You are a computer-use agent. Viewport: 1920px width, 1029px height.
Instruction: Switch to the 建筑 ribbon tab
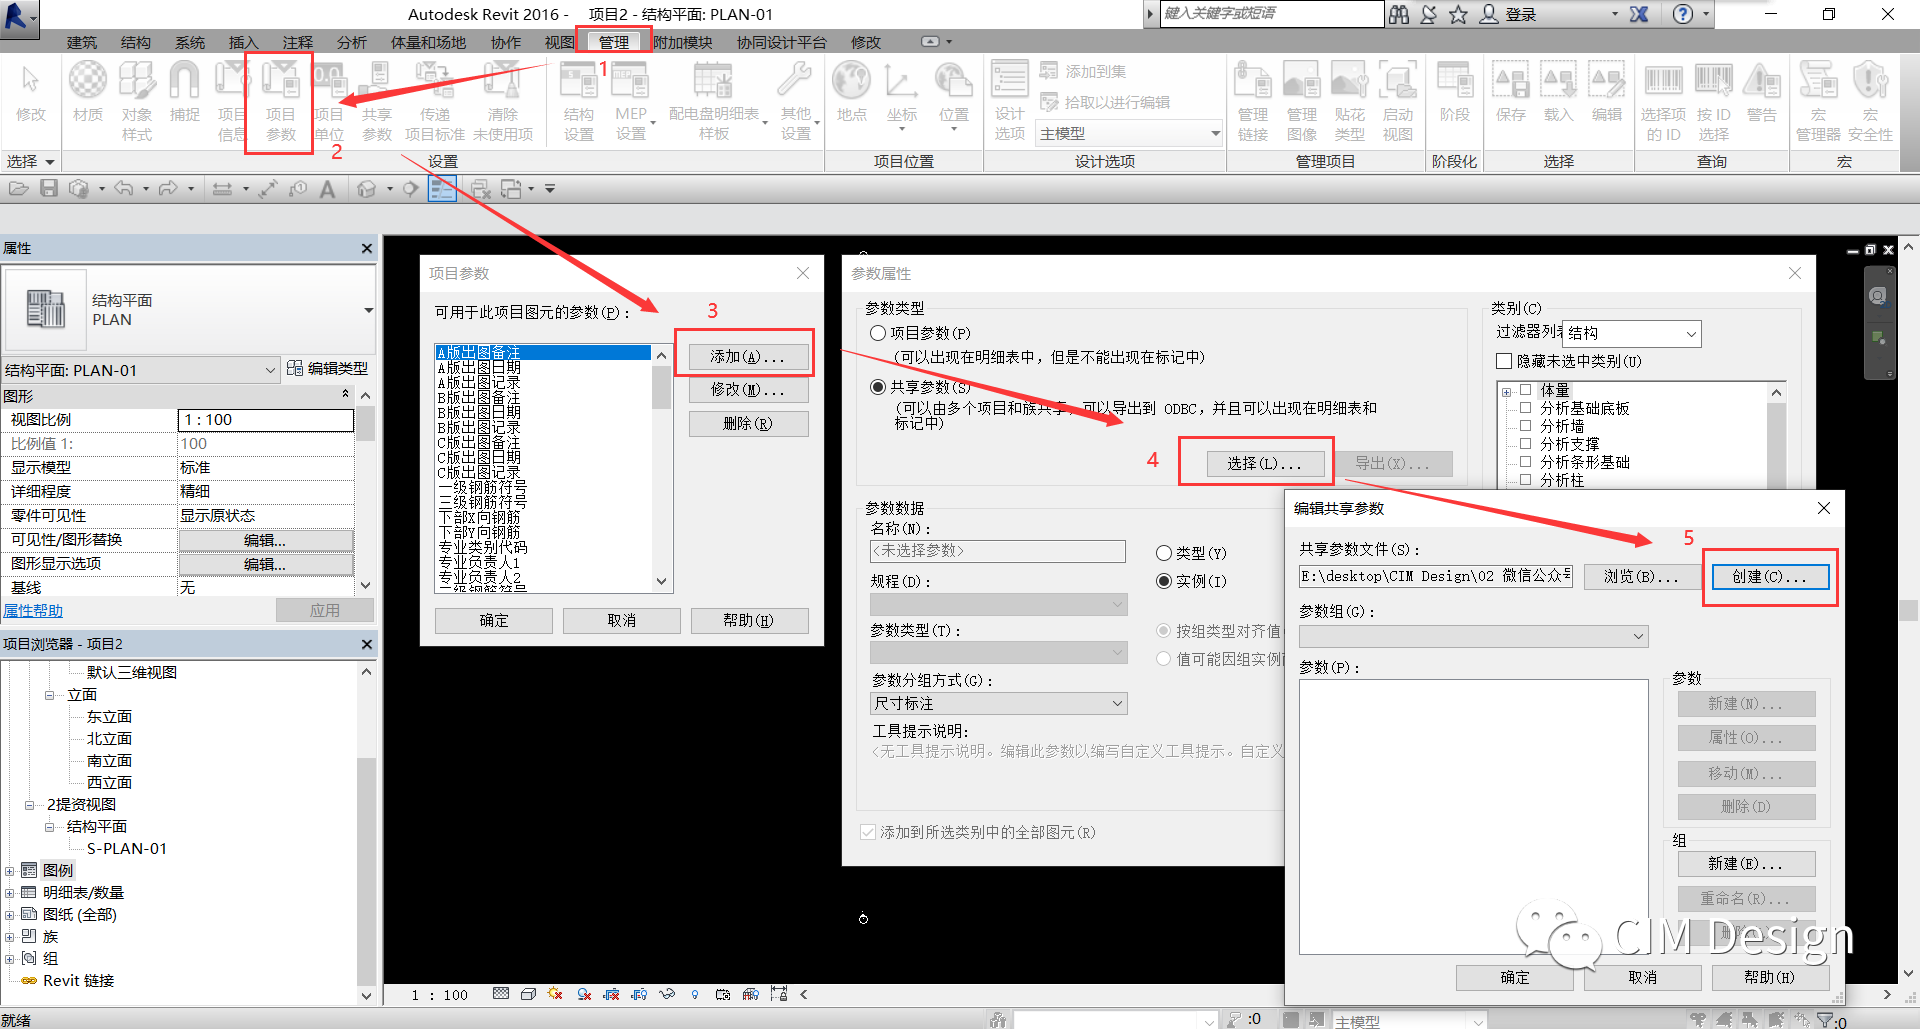pos(82,42)
